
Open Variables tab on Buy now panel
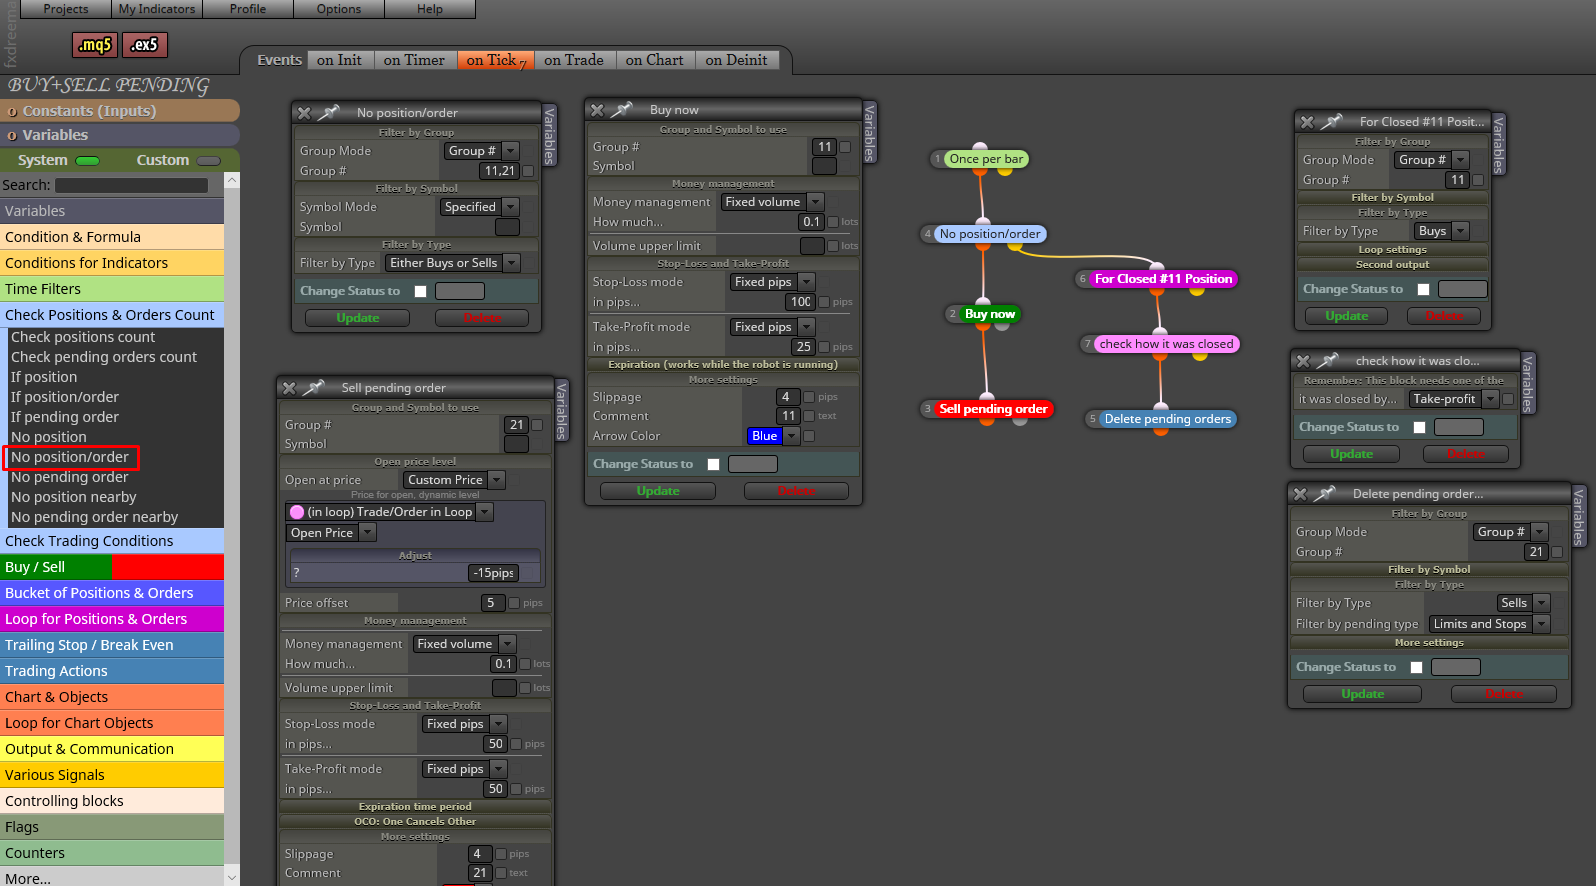[869, 132]
